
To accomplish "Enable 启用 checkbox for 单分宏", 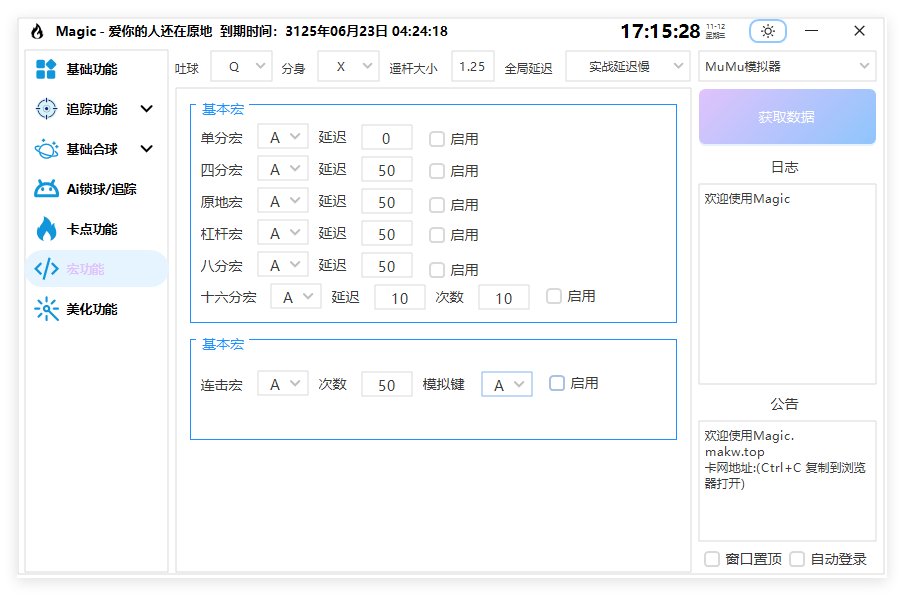I will [436, 137].
